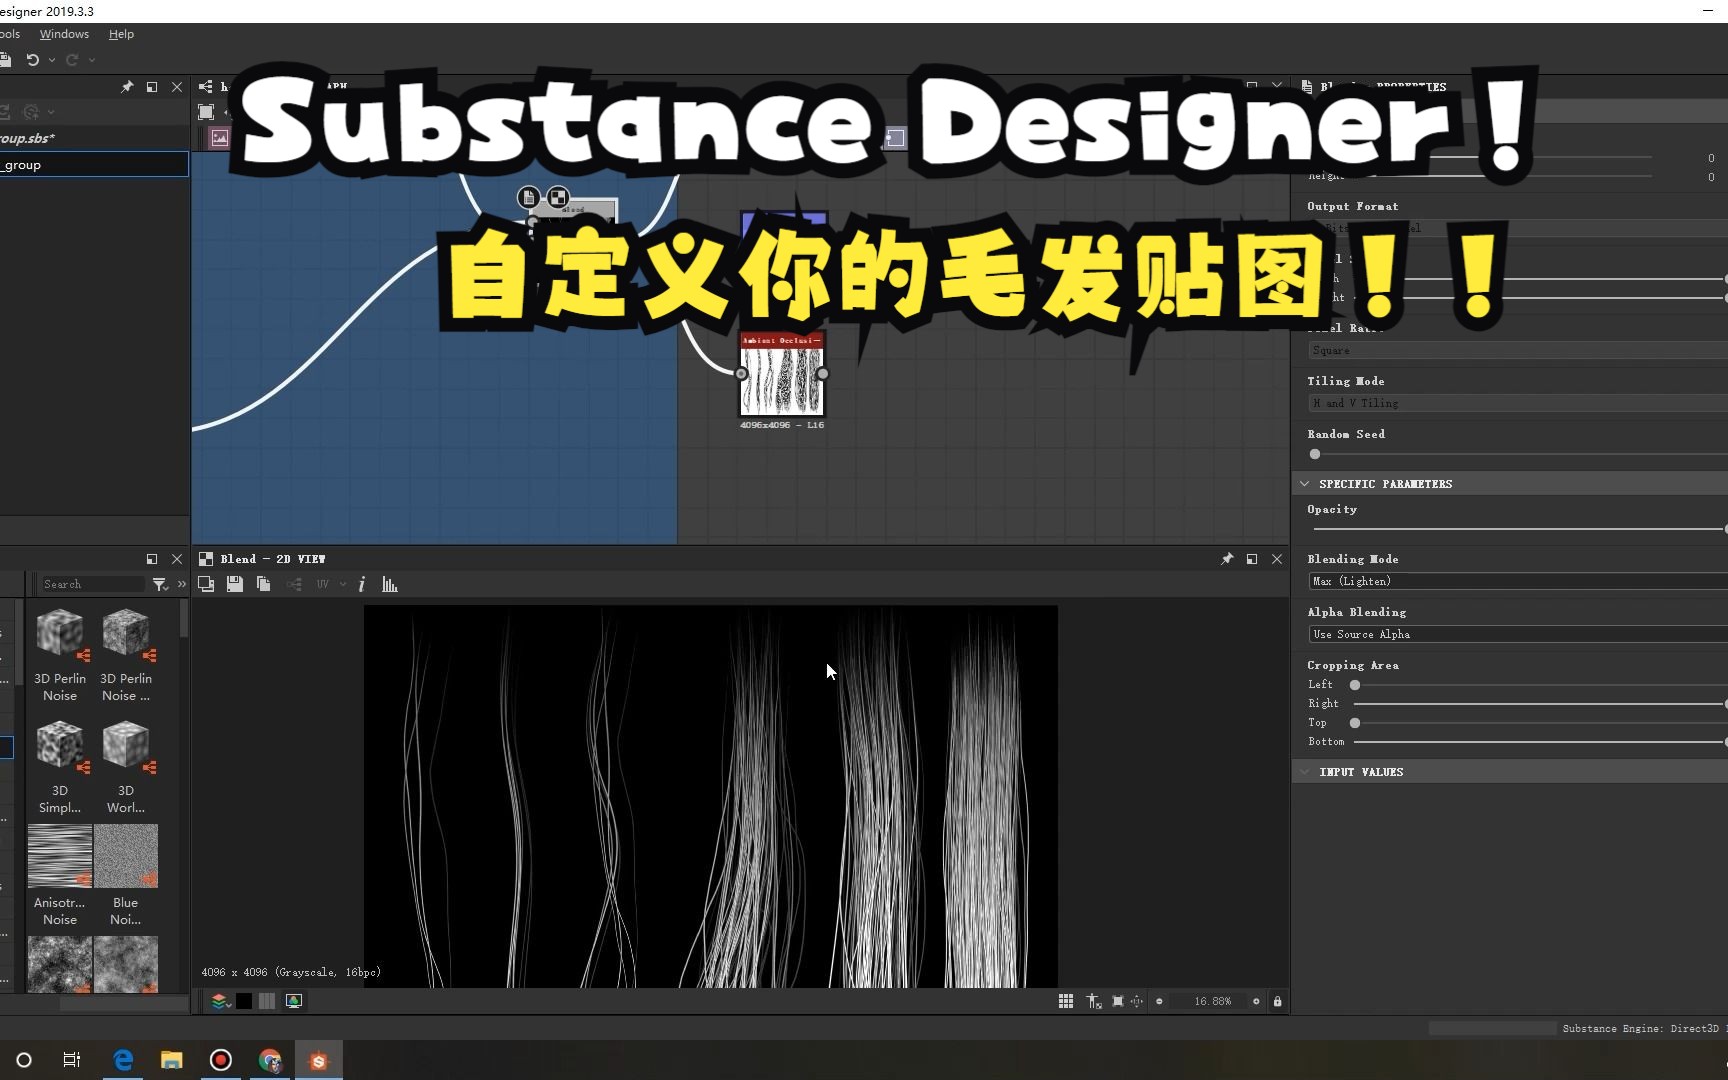Viewport: 1728px width, 1080px height.
Task: Expand the Library toolbar overflow chevrons
Action: click(181, 584)
